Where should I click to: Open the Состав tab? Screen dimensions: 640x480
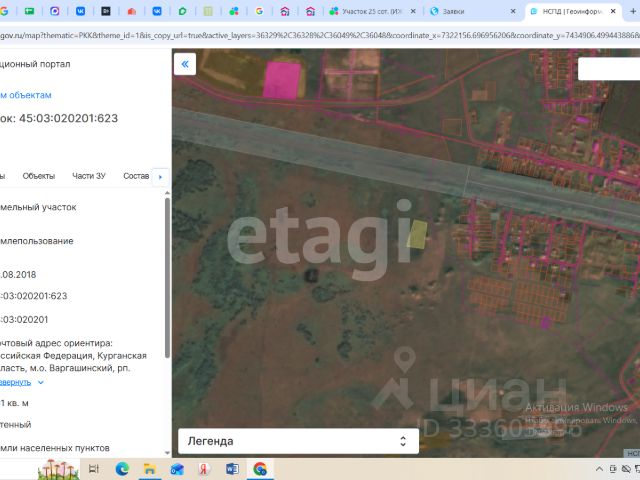coord(136,176)
